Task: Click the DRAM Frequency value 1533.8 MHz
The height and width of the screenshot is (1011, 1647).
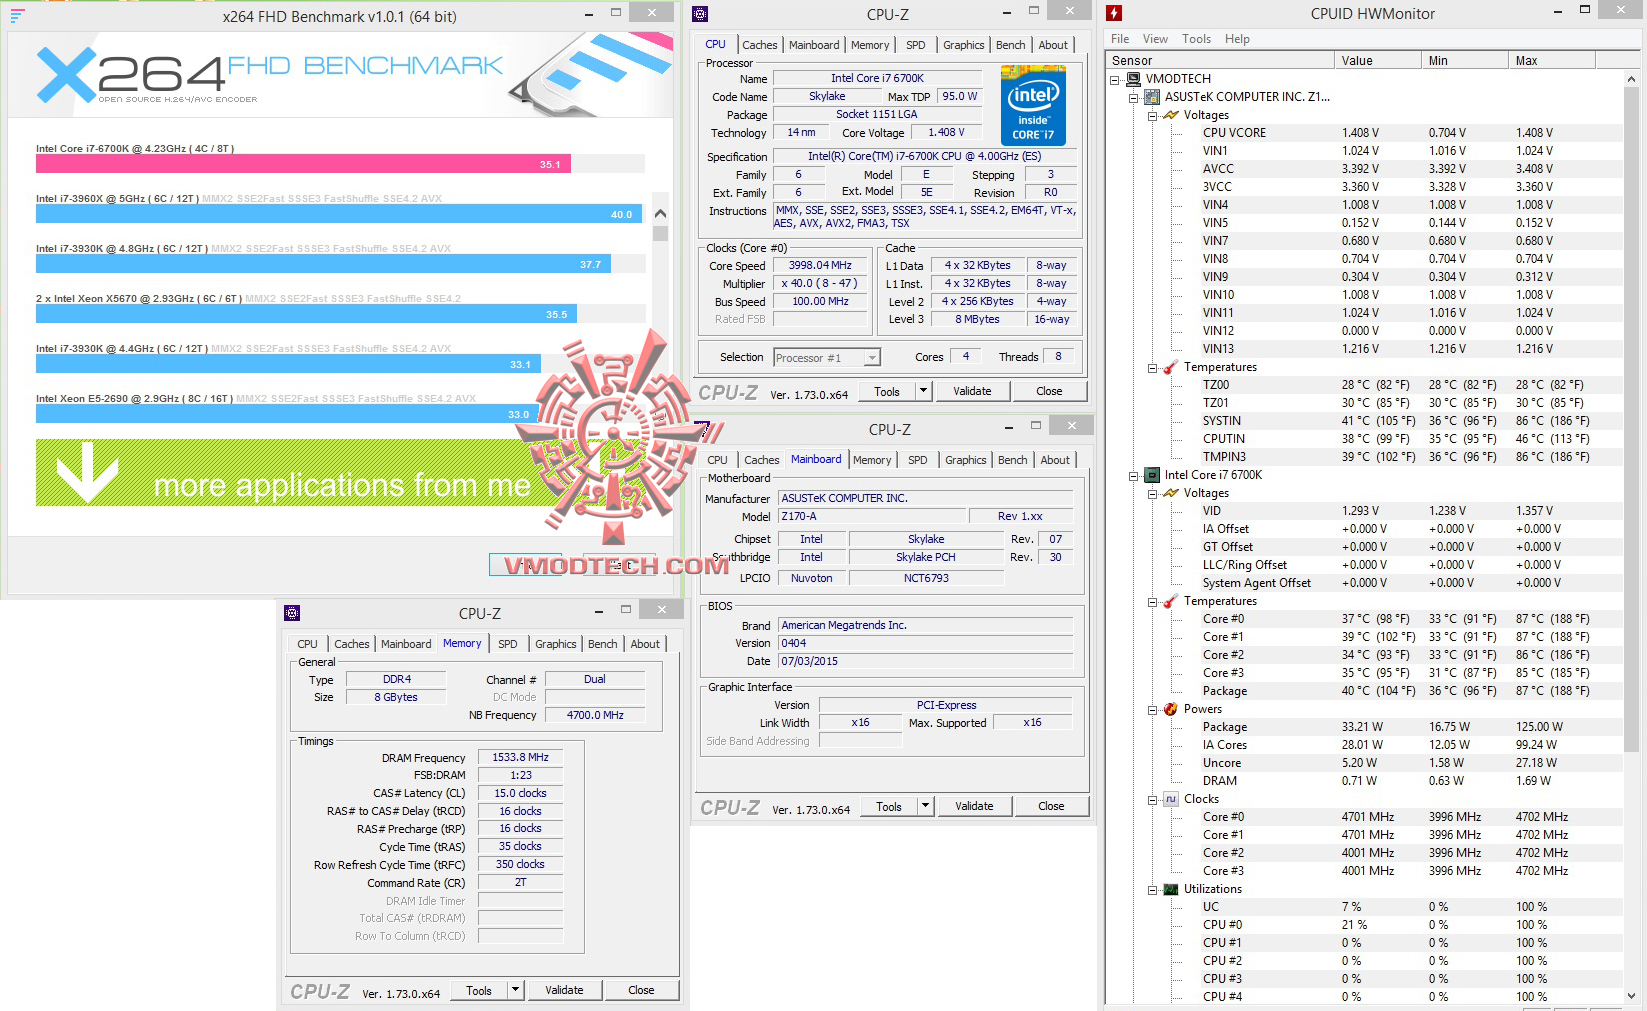Action: point(520,758)
